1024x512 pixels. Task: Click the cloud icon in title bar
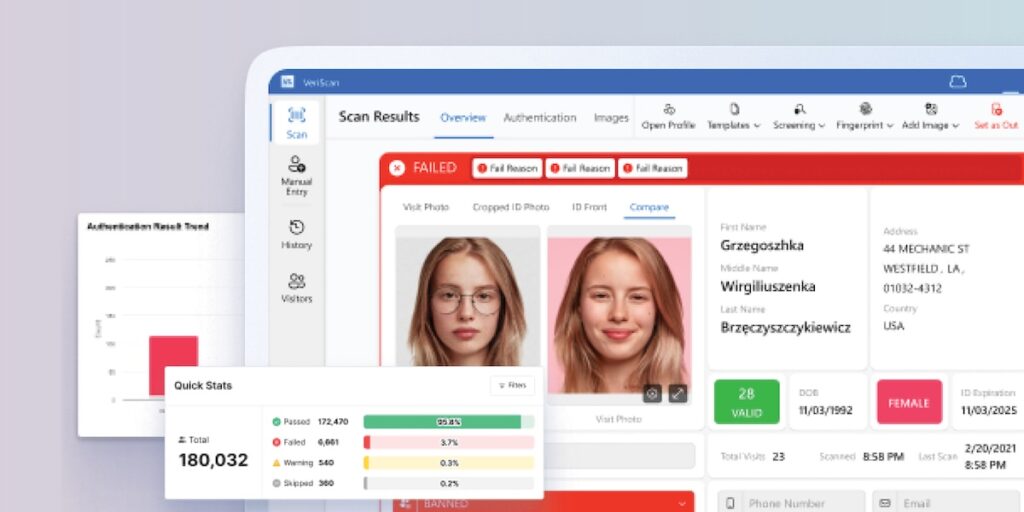[x=957, y=82]
